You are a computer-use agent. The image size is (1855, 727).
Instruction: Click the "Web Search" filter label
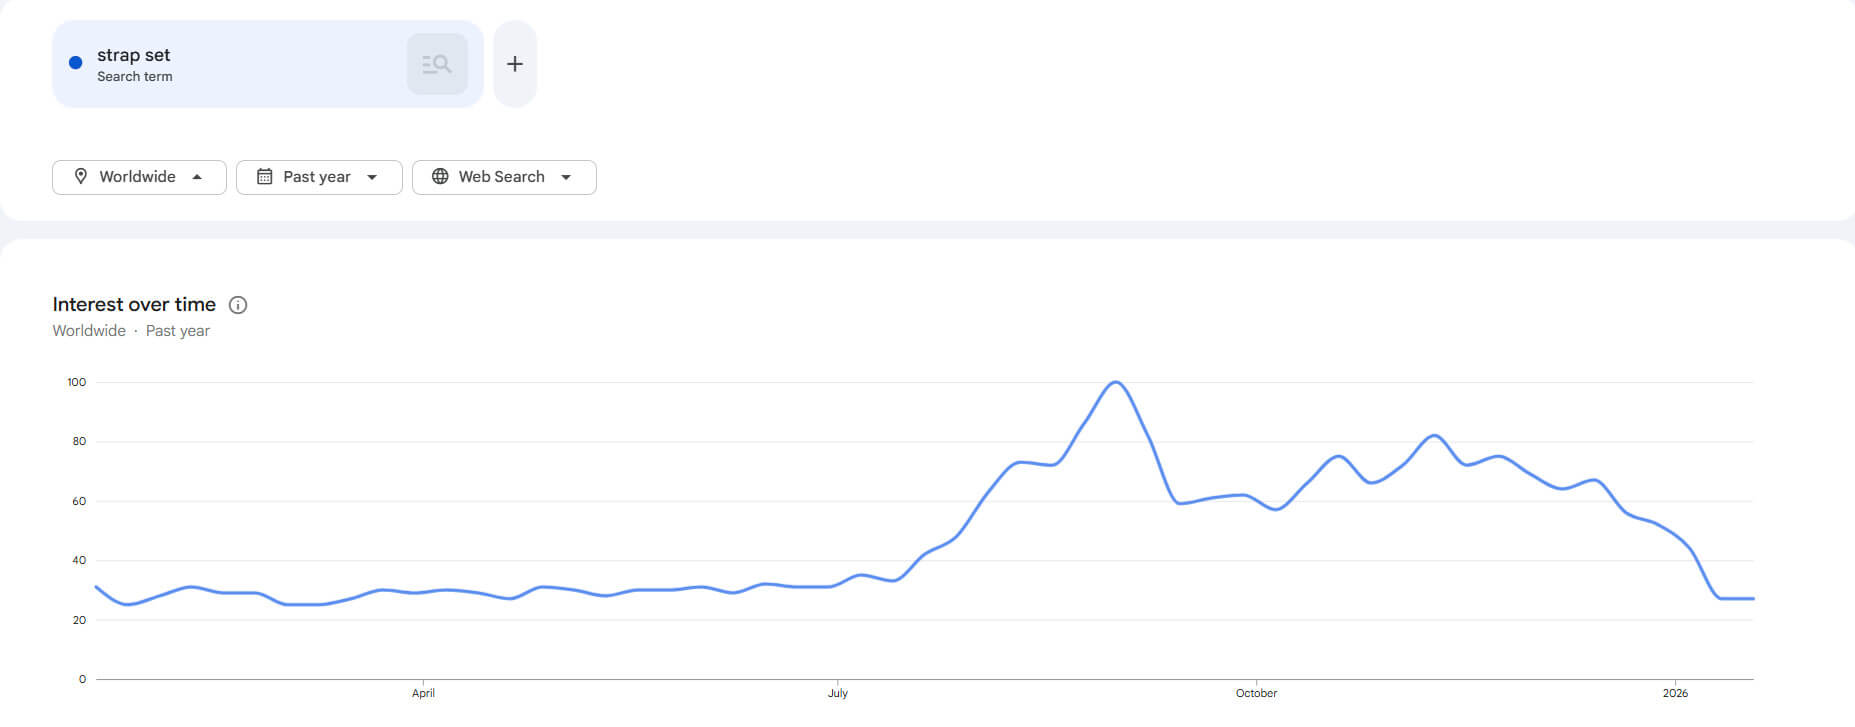501,177
